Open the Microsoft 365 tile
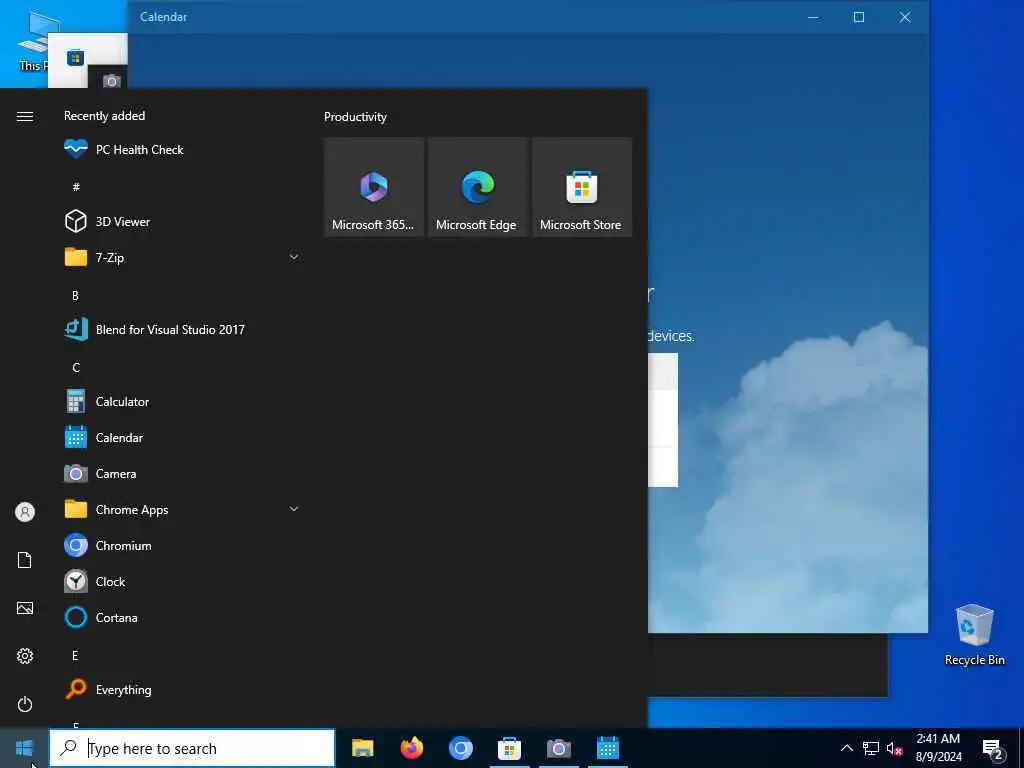Image resolution: width=1024 pixels, height=768 pixels. point(374,187)
